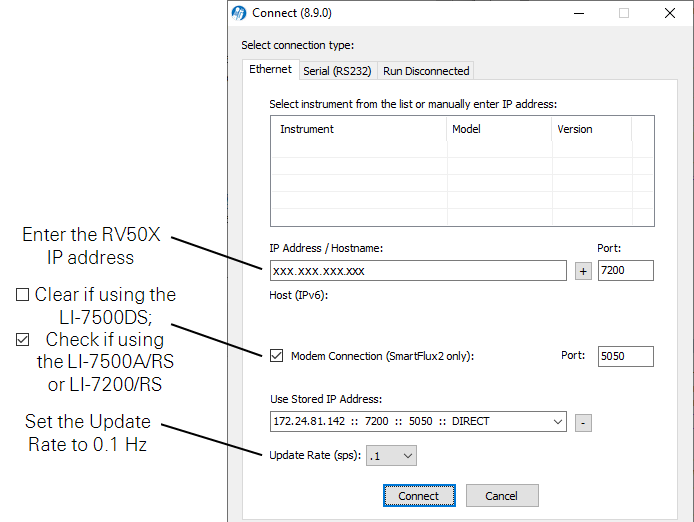Add the IP address with the plus button
Viewport: 694px width, 522px height.
click(x=583, y=271)
